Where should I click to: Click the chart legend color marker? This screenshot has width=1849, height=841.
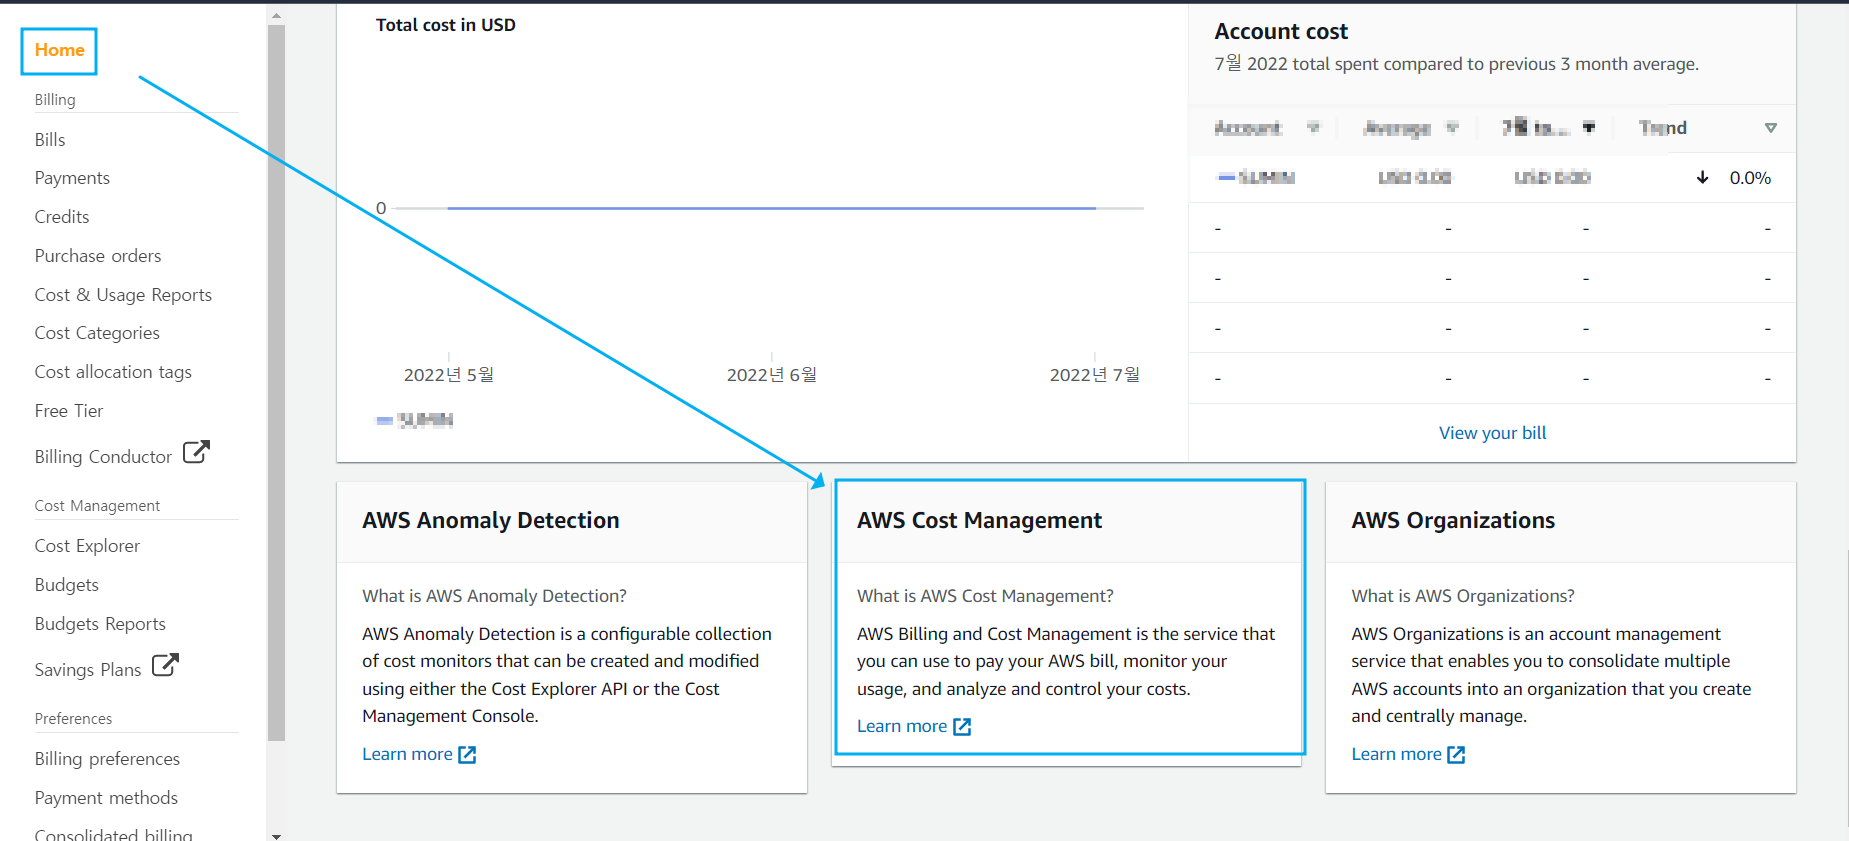pyautogui.click(x=384, y=421)
